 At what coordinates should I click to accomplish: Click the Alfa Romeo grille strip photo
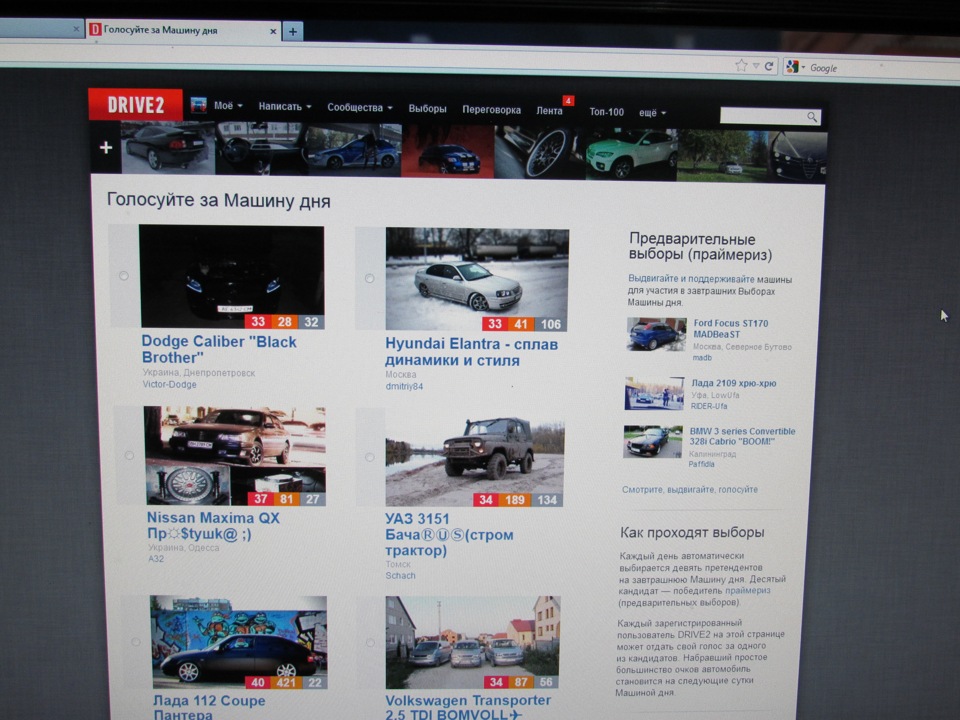click(x=798, y=157)
